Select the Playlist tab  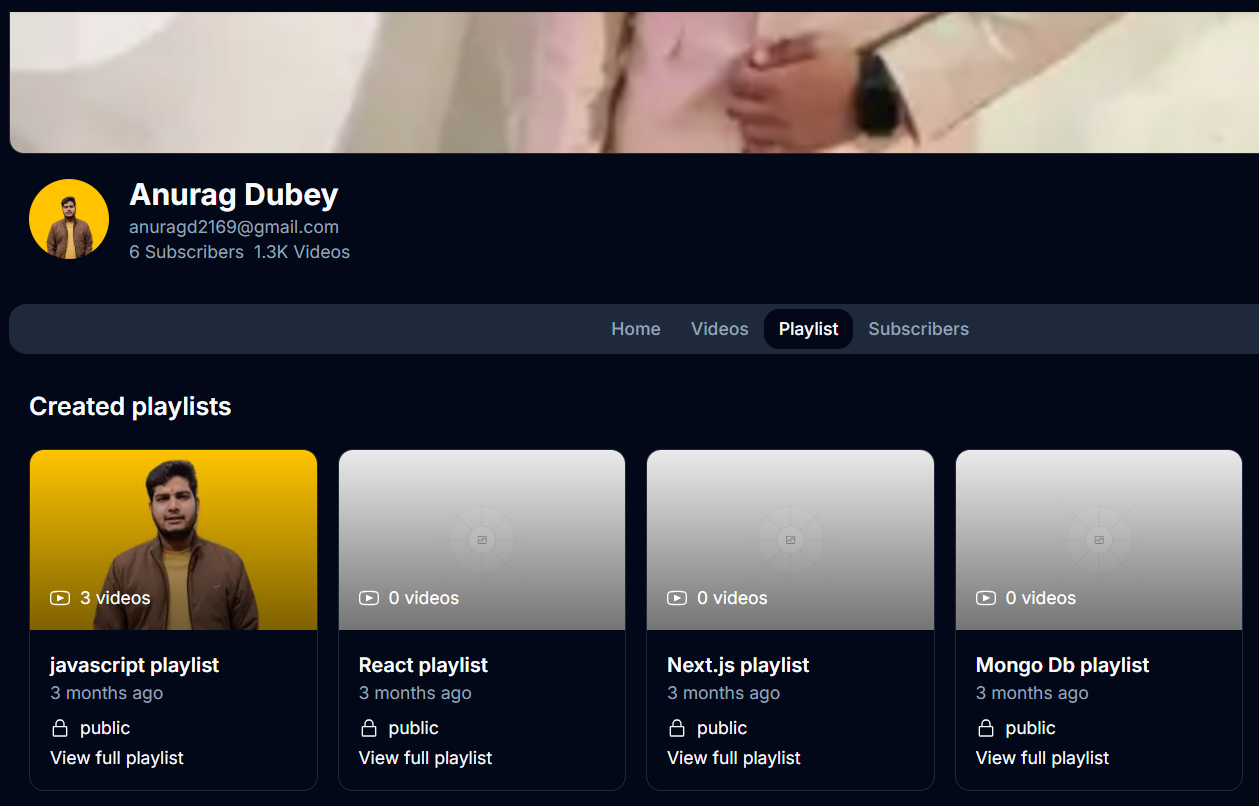coord(808,329)
